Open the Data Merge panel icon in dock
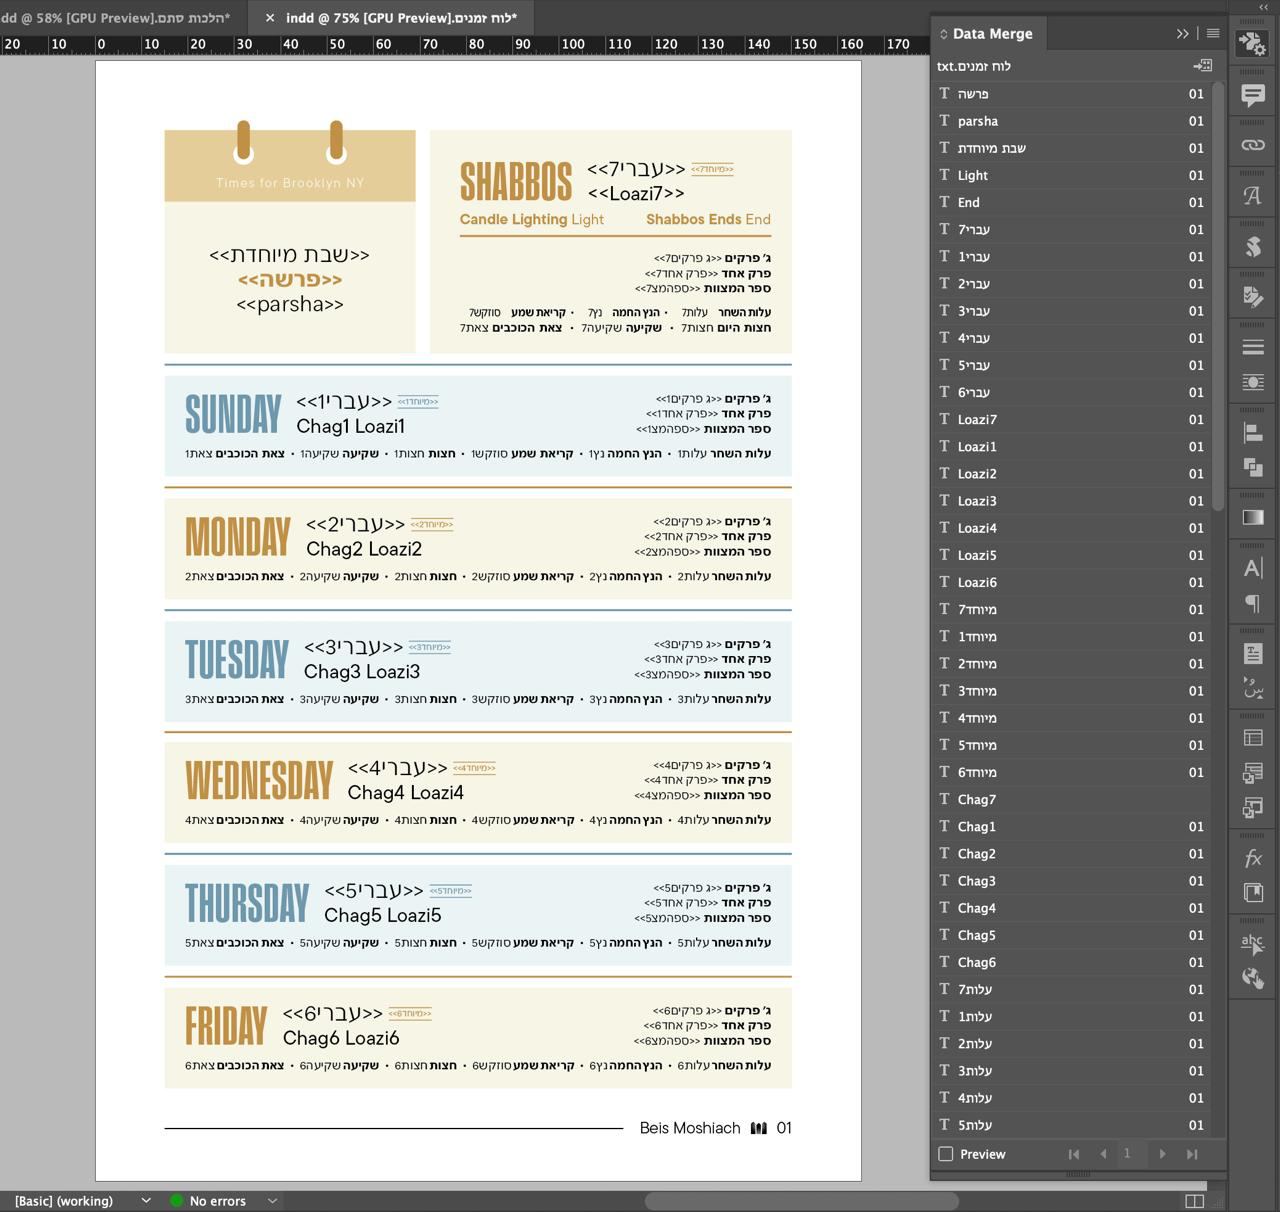The height and width of the screenshot is (1212, 1280). point(1252,44)
